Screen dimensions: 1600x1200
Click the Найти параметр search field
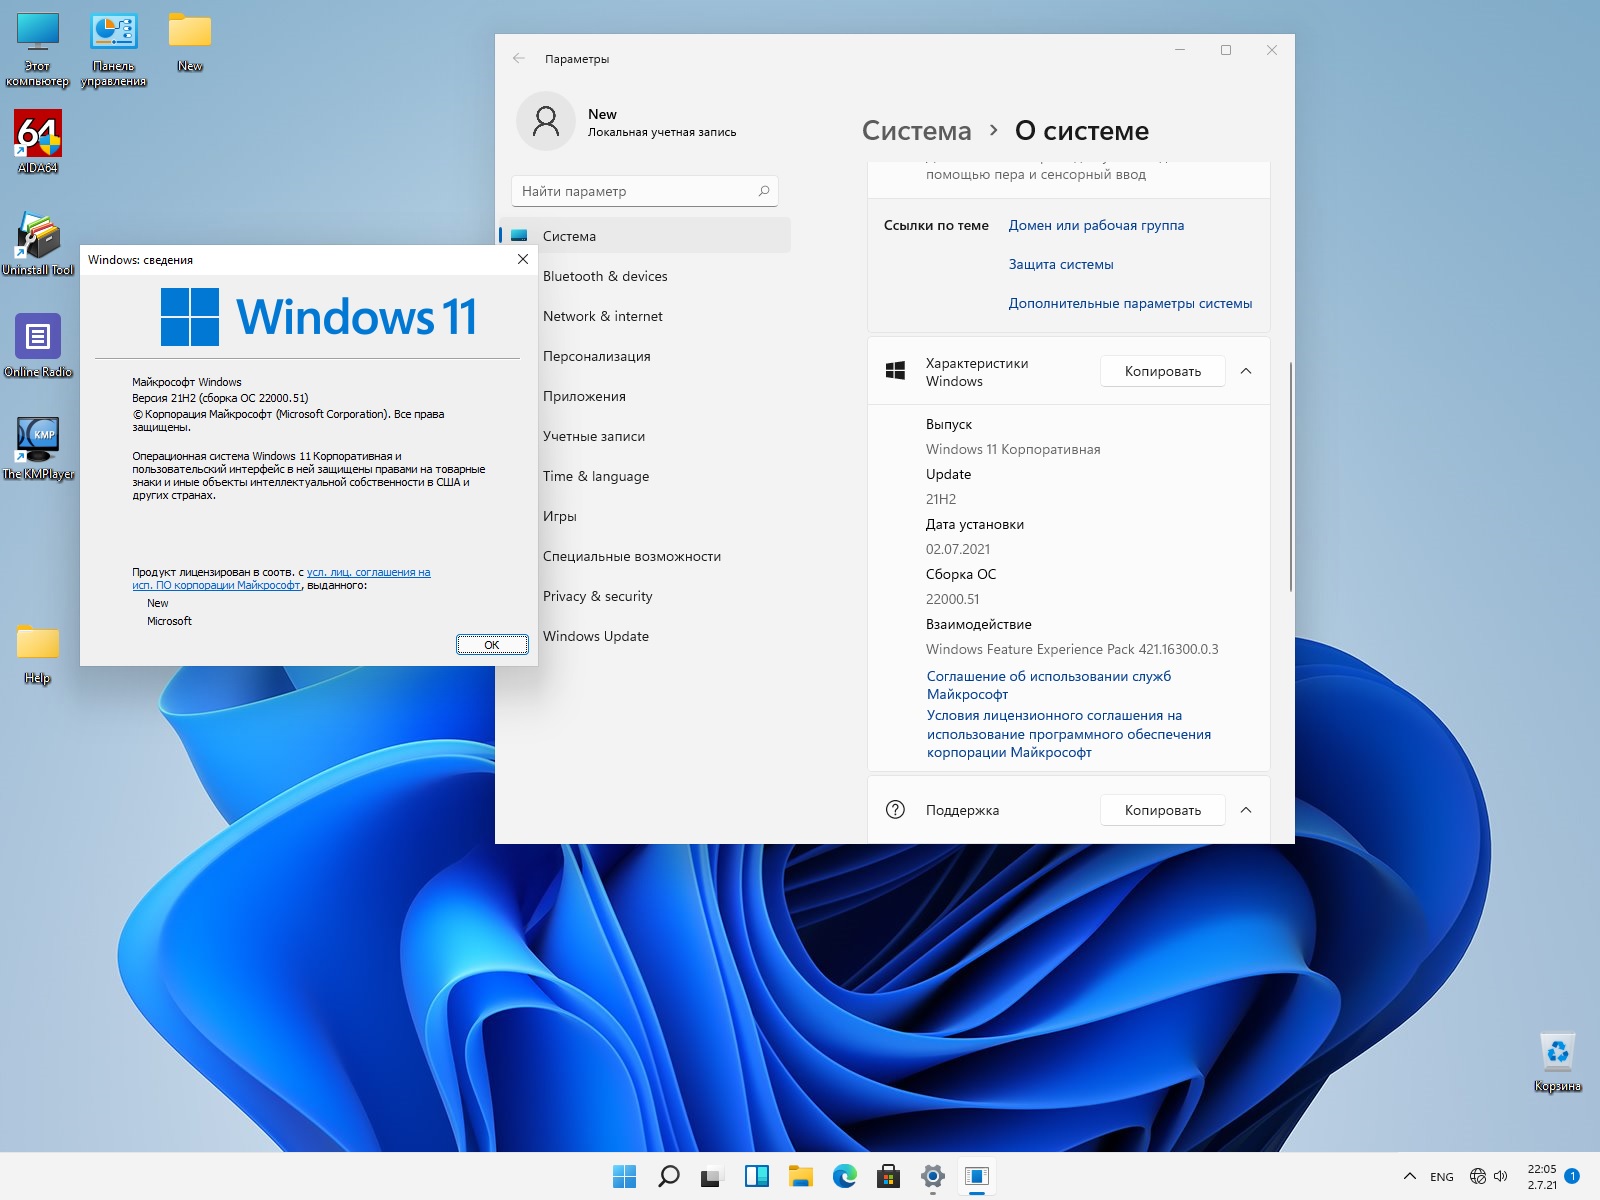coord(638,191)
